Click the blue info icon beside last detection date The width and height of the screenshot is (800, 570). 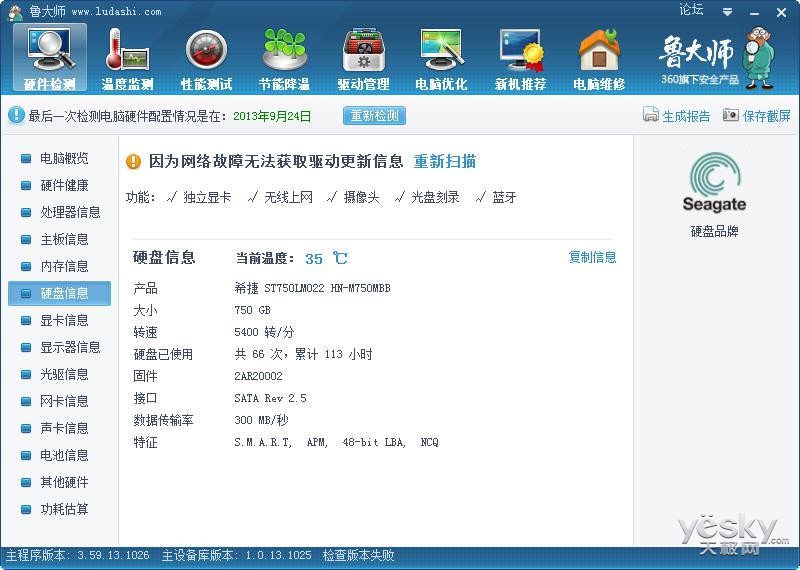[16, 115]
